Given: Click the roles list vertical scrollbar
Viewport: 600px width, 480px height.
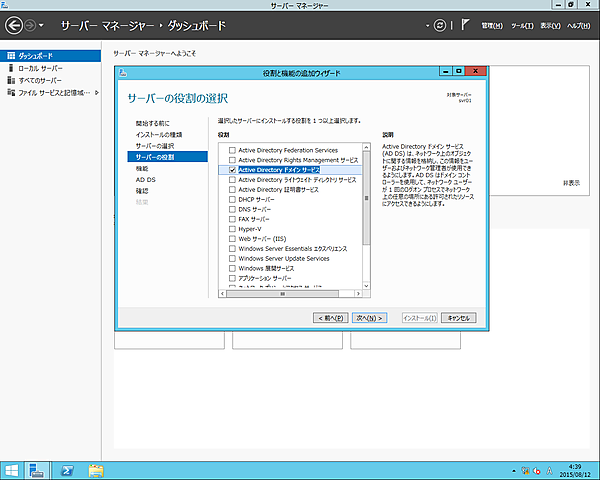Looking at the screenshot, I should click(366, 200).
